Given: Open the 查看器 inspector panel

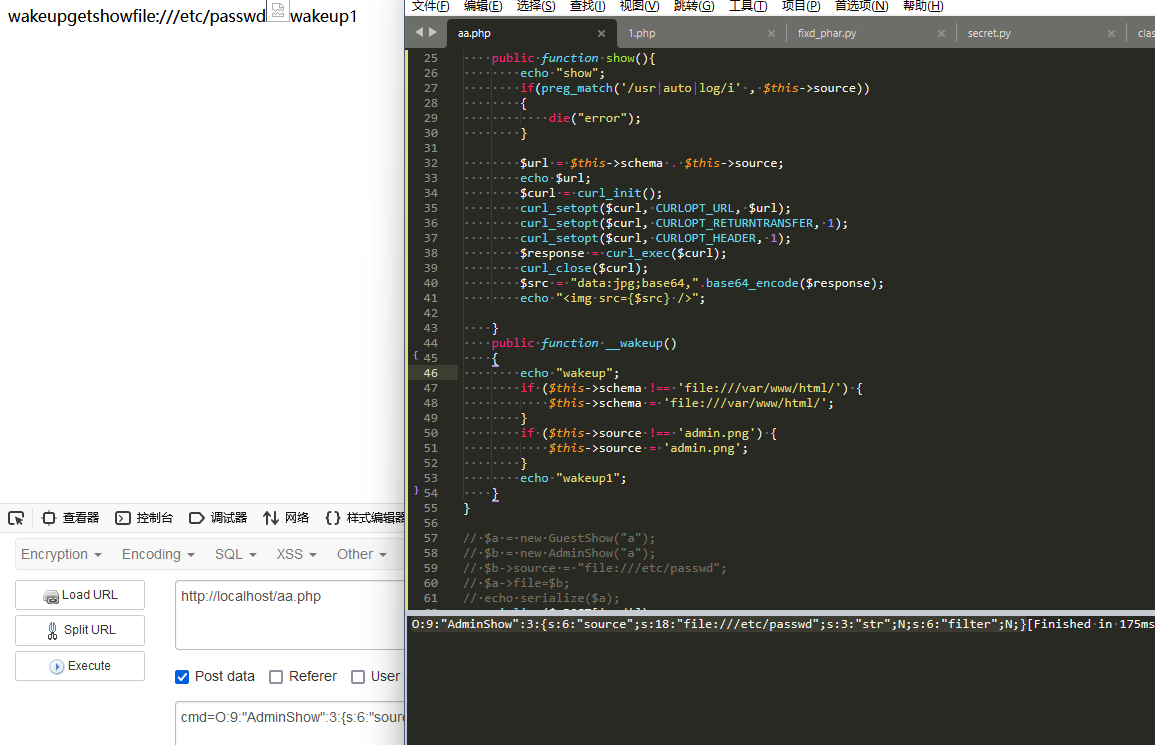Looking at the screenshot, I should click(x=71, y=518).
